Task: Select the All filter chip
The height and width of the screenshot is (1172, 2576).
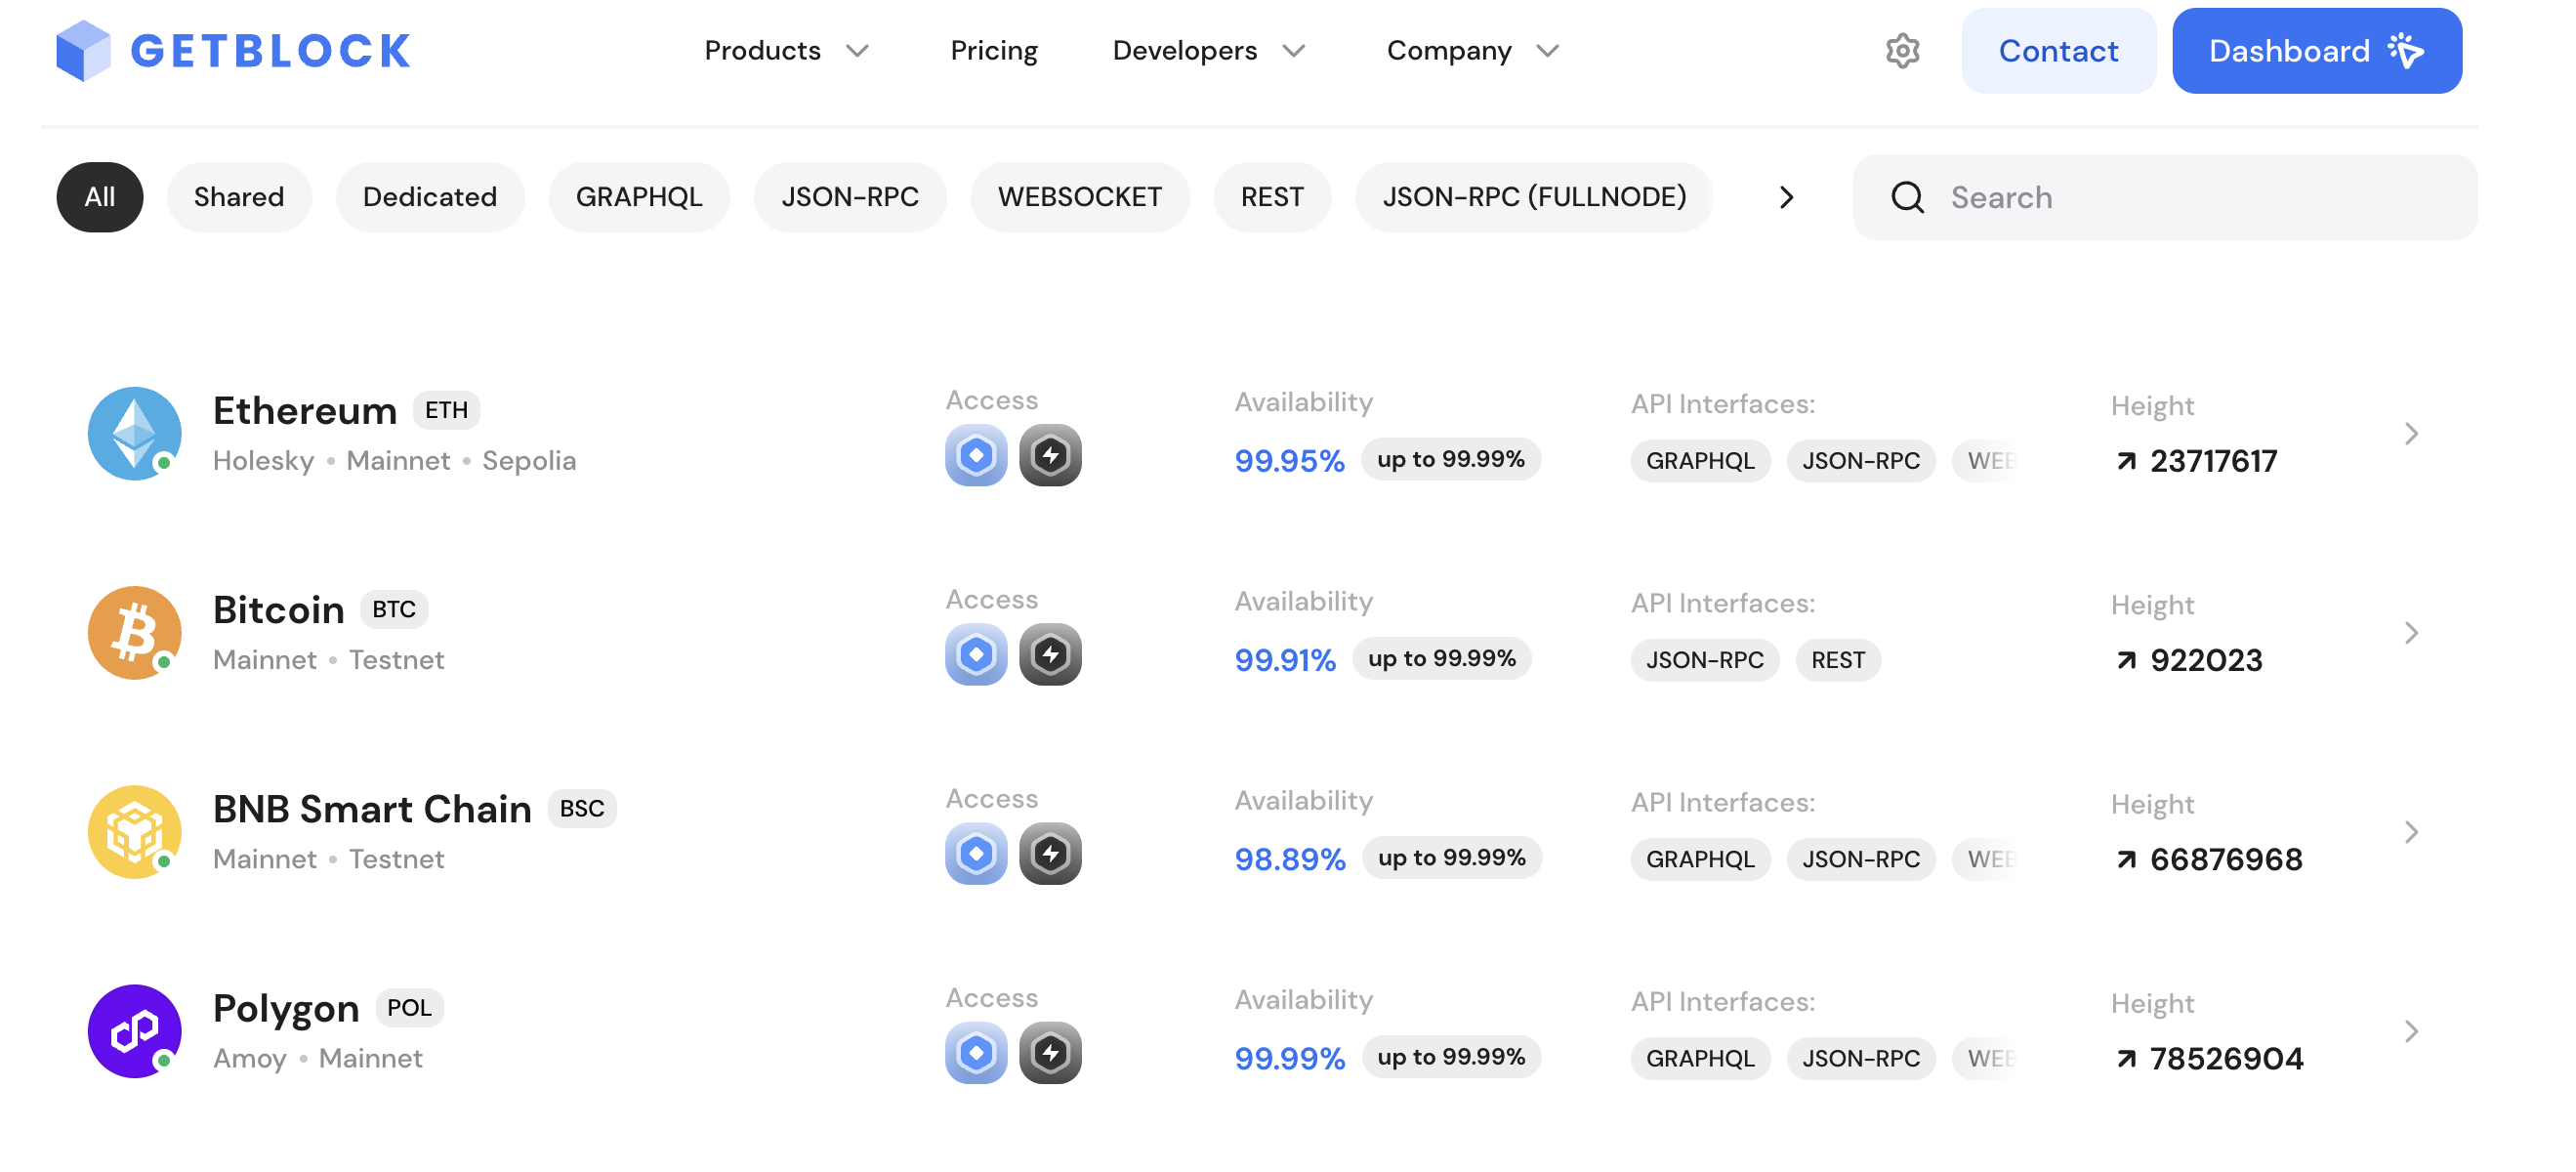Action: tap(99, 197)
